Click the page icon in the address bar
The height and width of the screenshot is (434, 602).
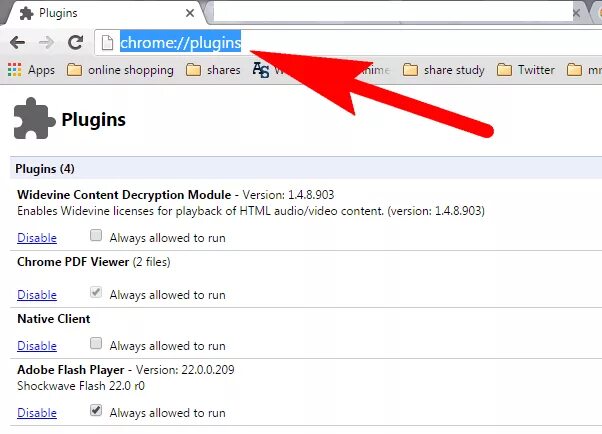click(108, 43)
